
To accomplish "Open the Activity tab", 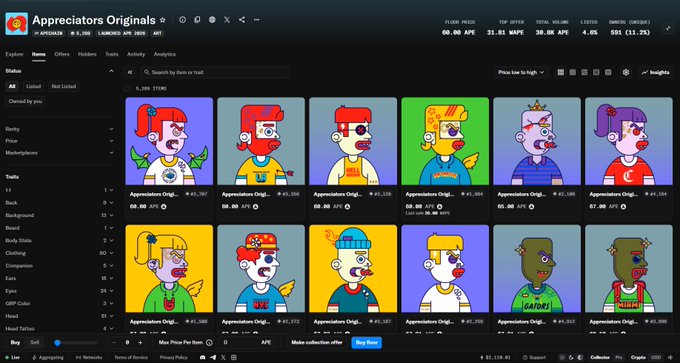I will (x=136, y=54).
